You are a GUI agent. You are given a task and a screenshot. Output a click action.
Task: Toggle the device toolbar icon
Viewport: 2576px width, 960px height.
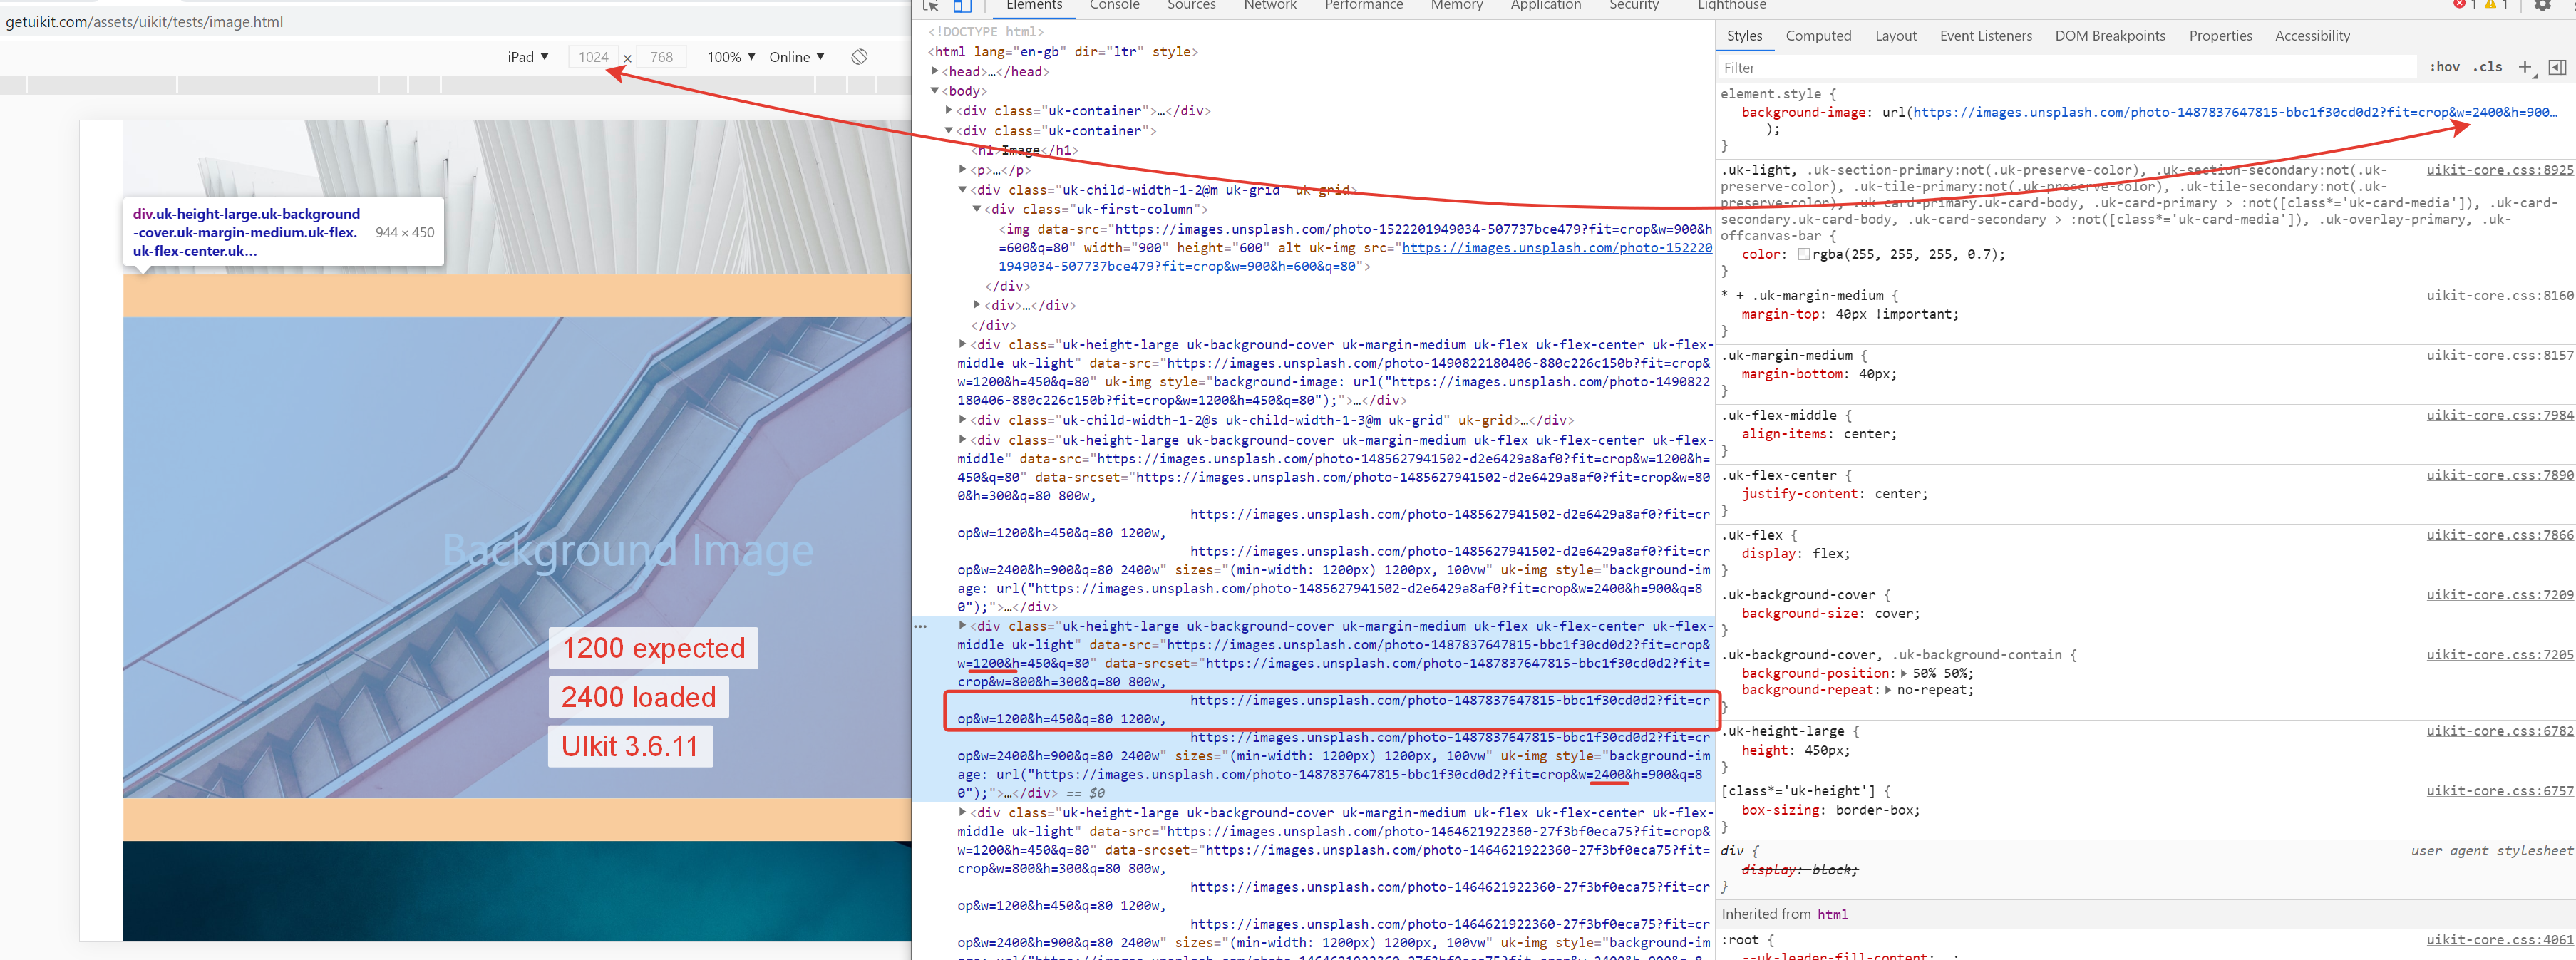pyautogui.click(x=962, y=6)
